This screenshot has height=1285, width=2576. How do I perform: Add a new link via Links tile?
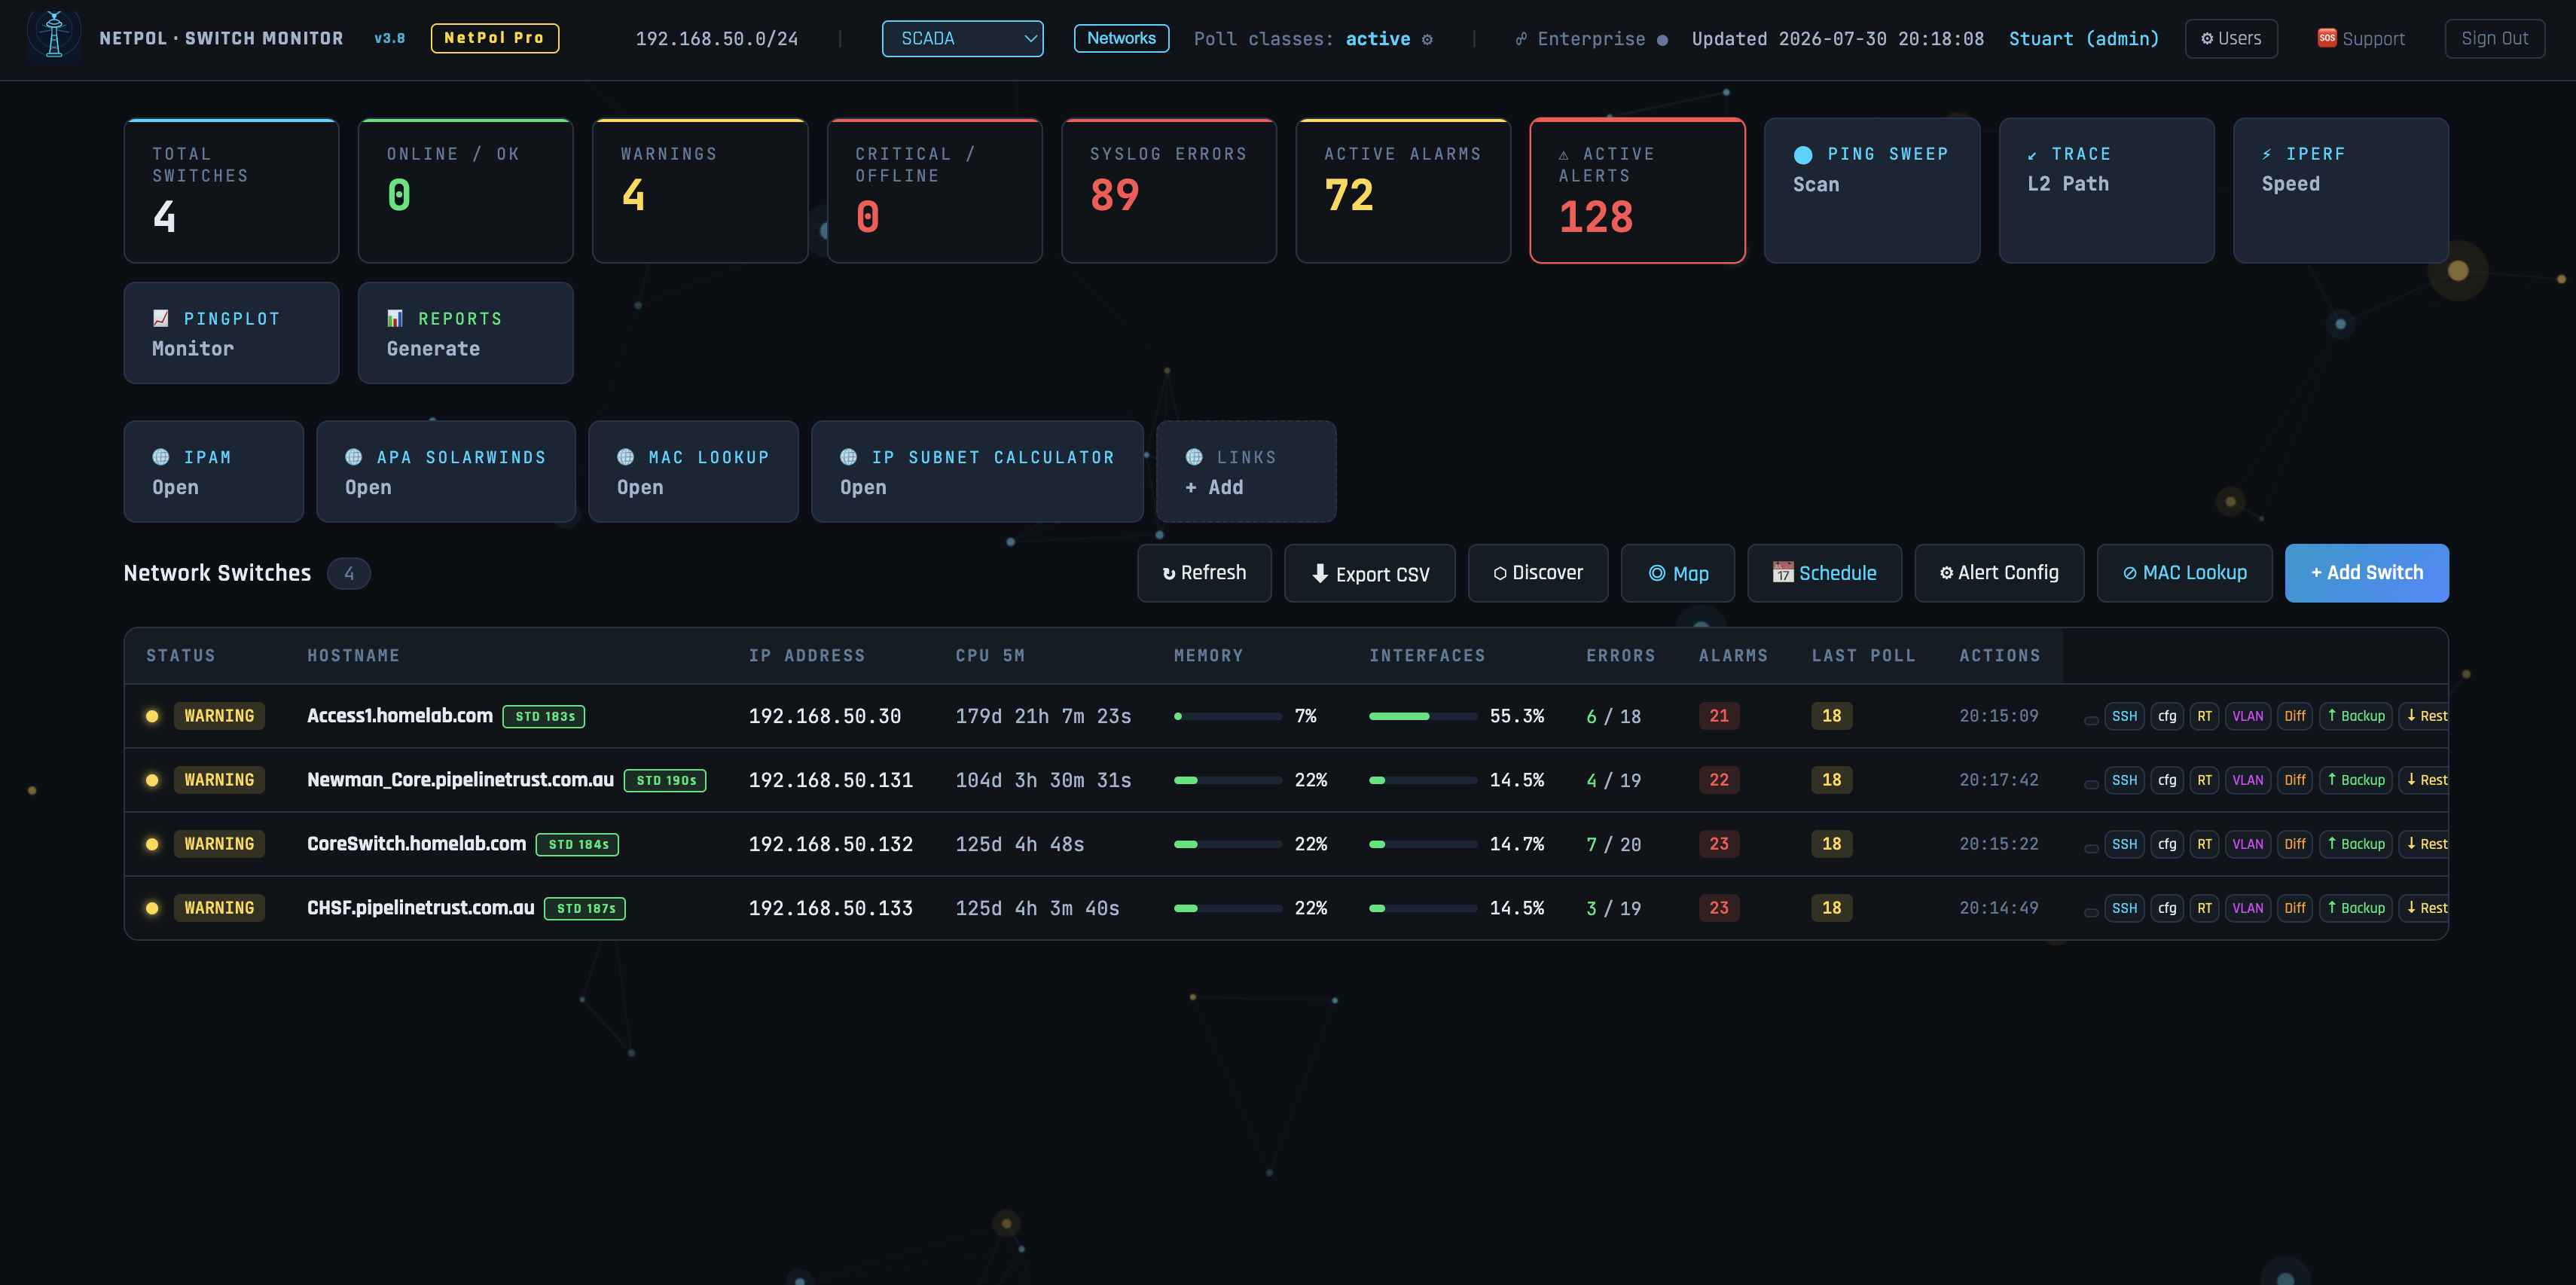coord(1246,471)
